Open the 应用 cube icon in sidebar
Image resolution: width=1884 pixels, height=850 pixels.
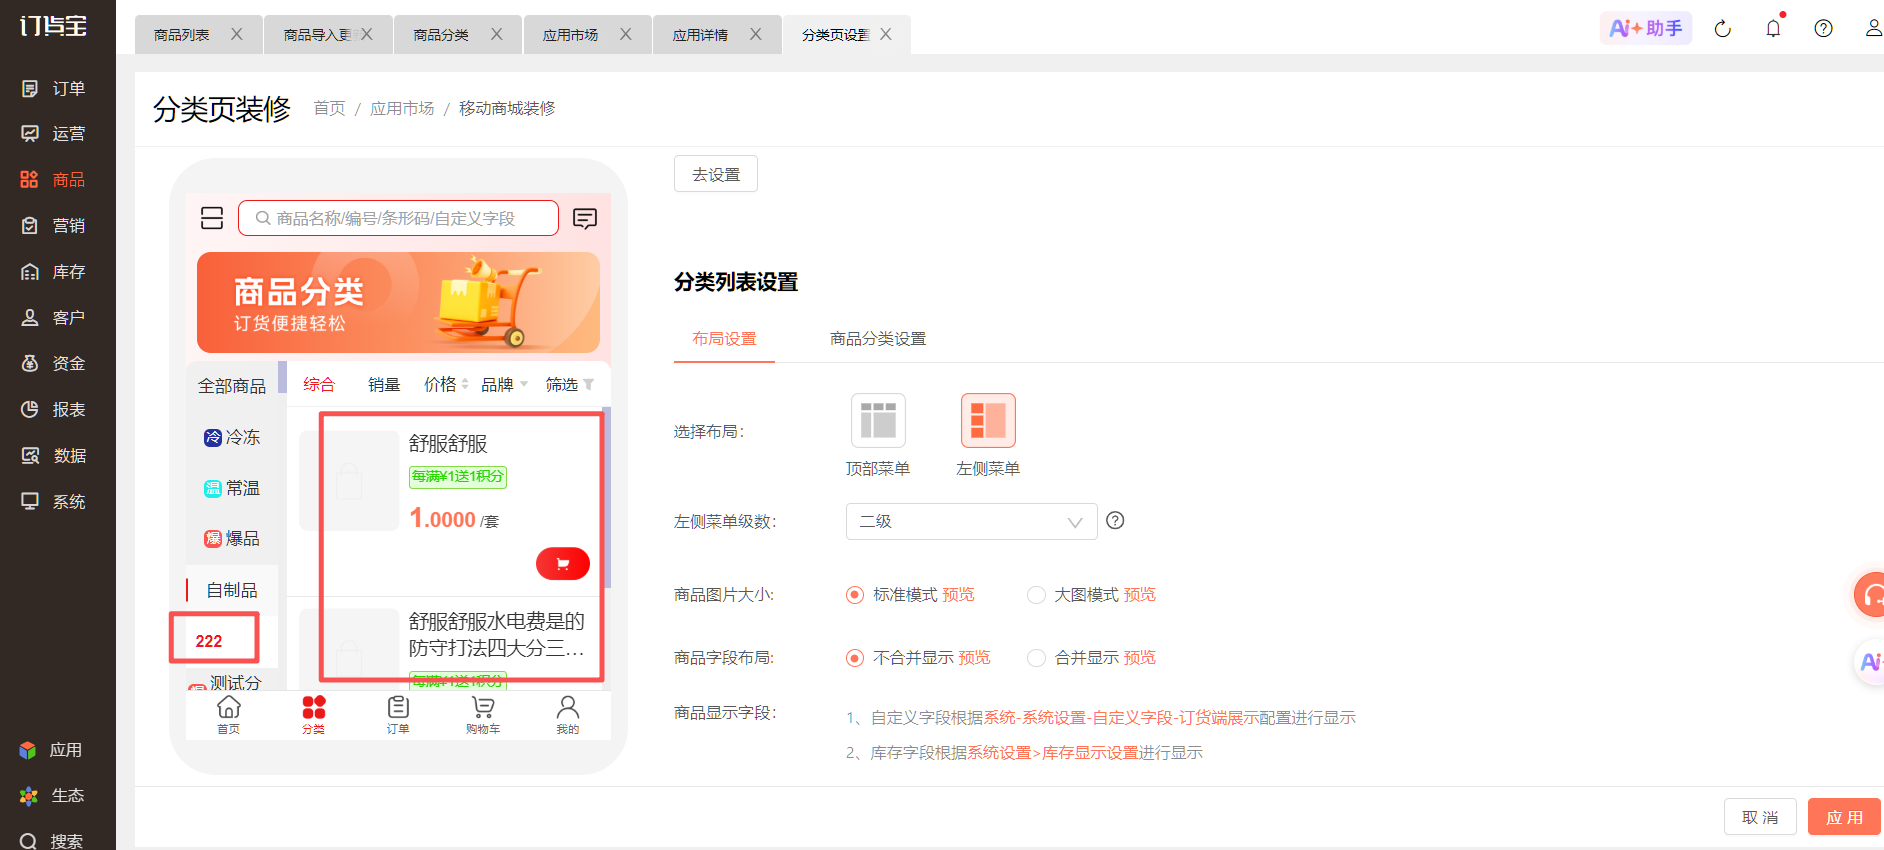(28, 750)
